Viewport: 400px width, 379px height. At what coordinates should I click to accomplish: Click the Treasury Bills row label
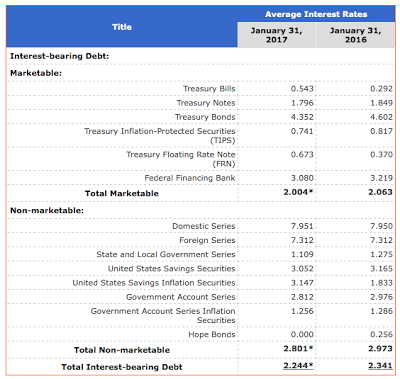coord(209,89)
